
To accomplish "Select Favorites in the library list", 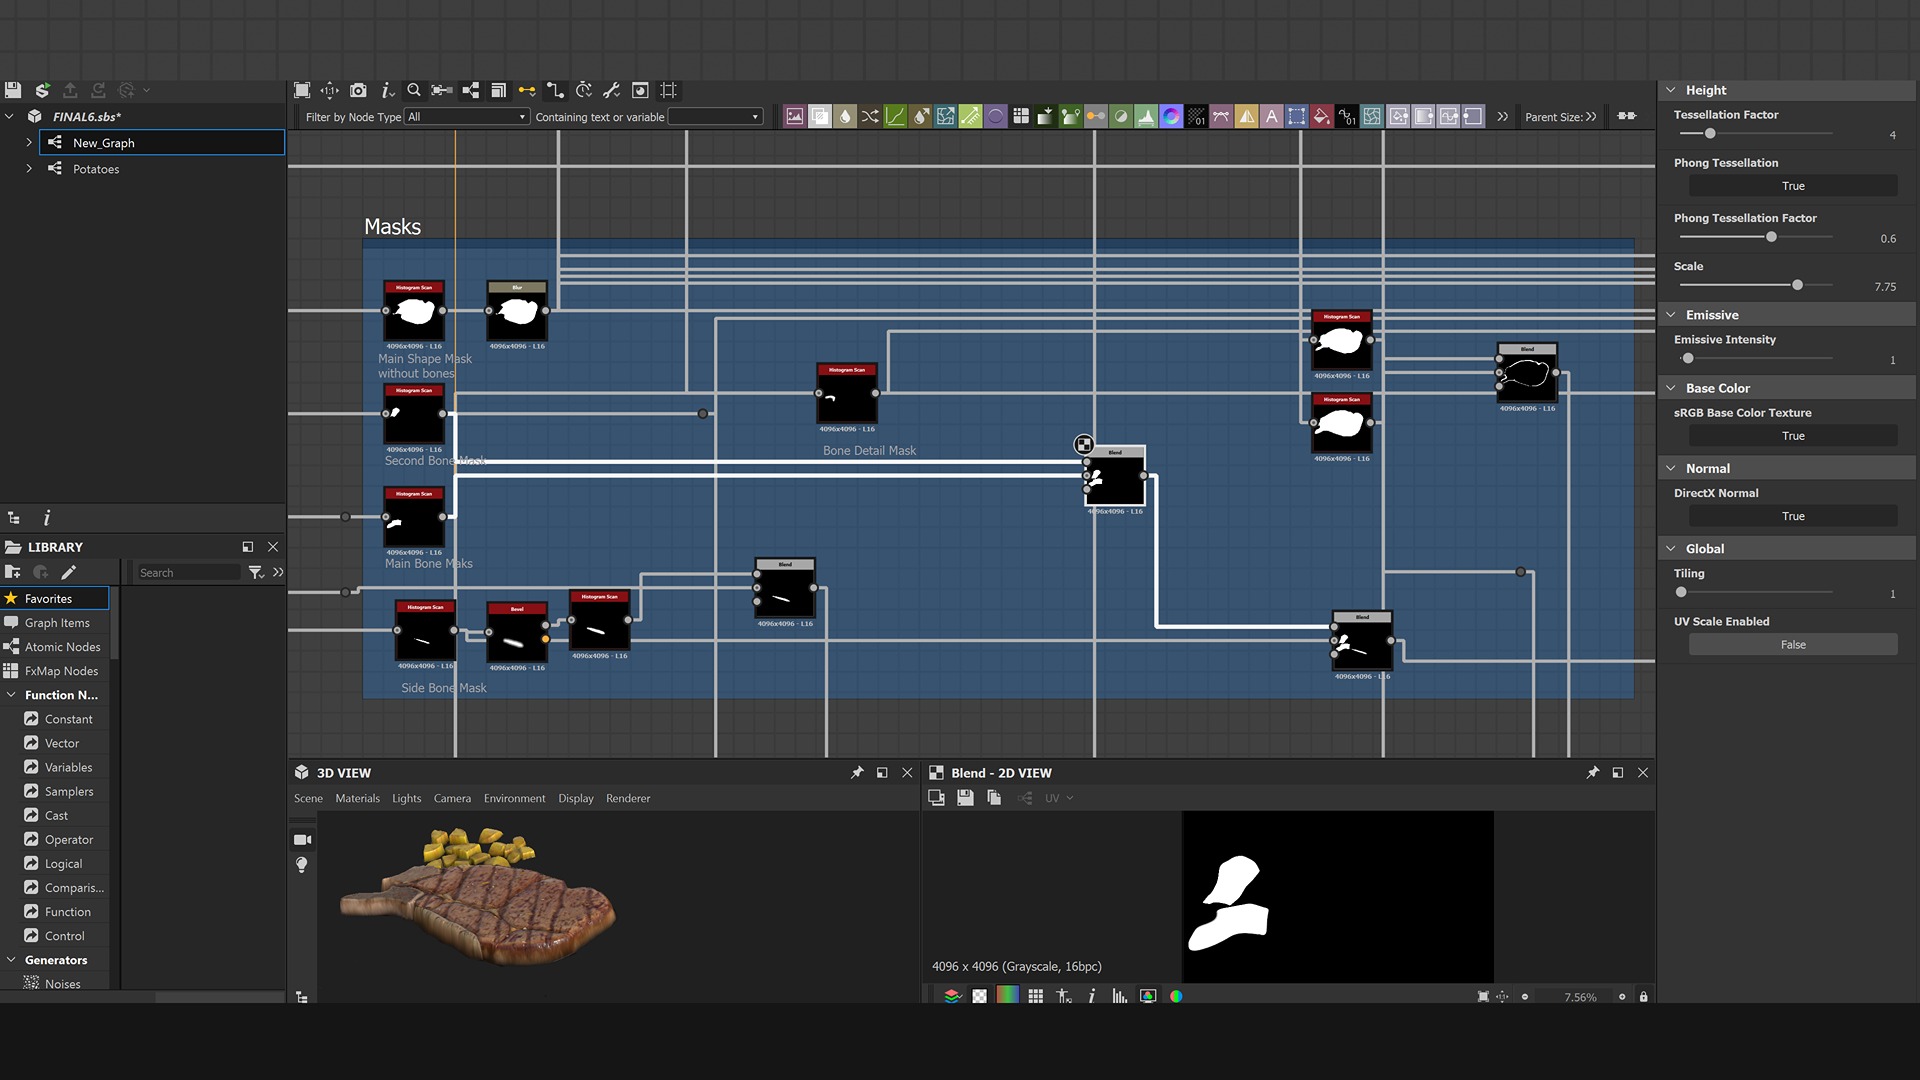I will pos(49,598).
